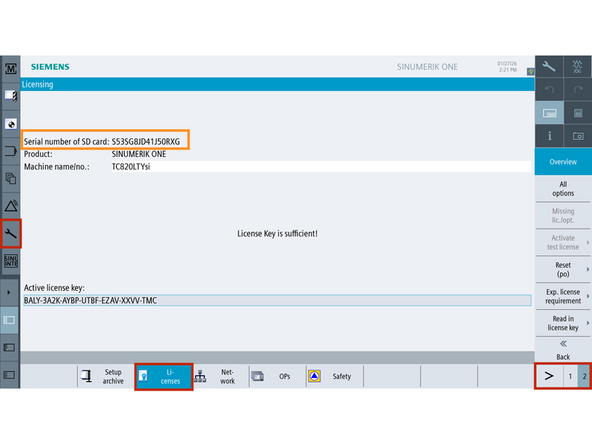592x444 pixels.
Task: Select the middle display layout icon
Action: [x=9, y=347]
